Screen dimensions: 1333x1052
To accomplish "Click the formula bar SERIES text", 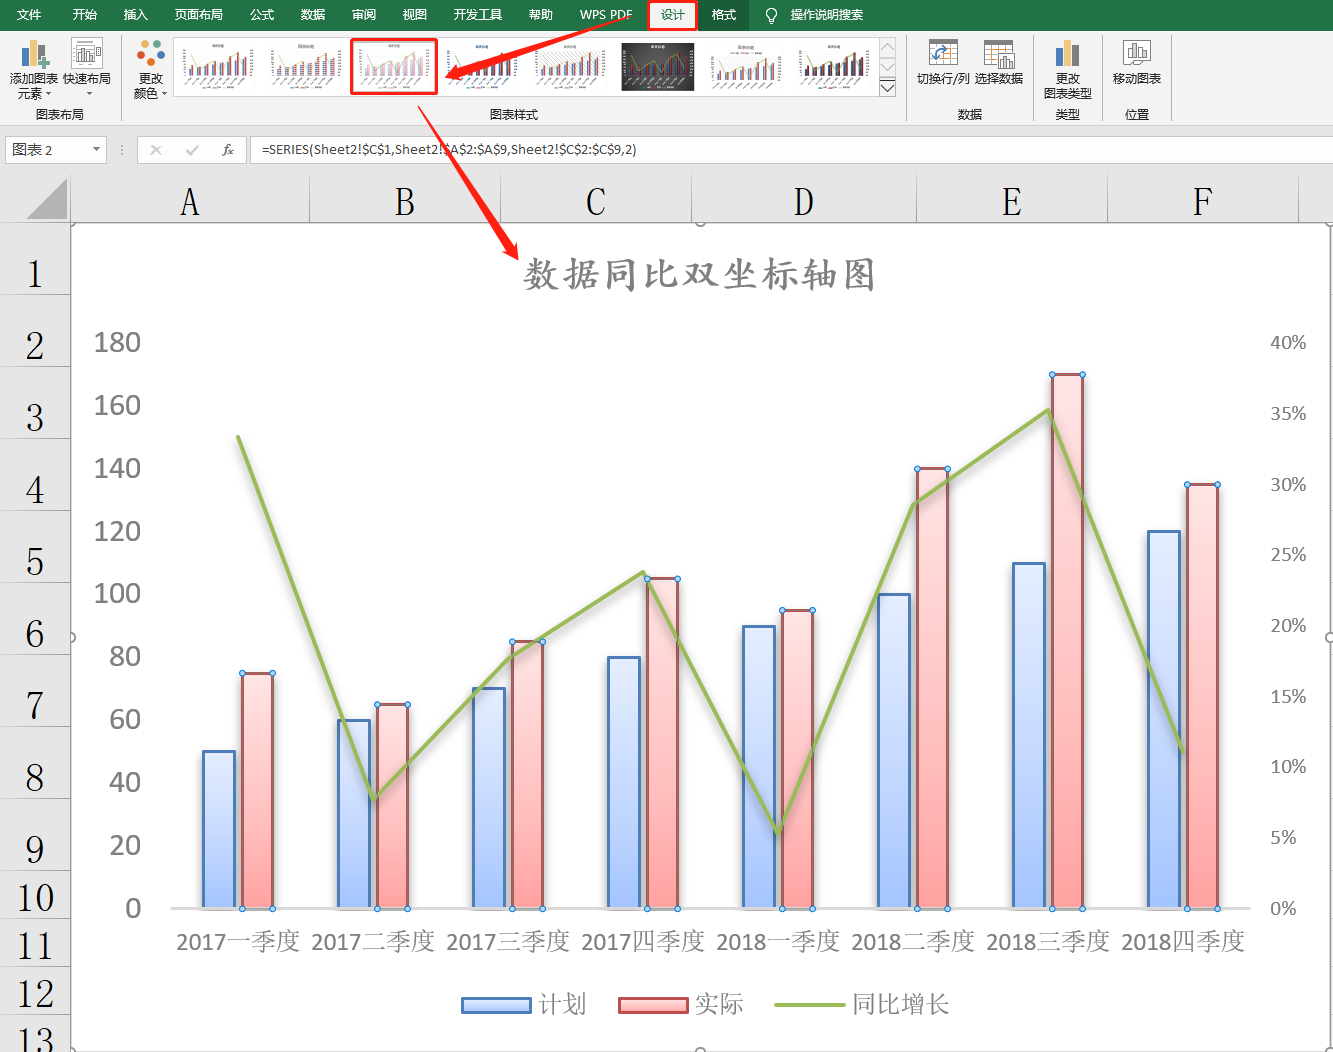I will (x=449, y=150).
